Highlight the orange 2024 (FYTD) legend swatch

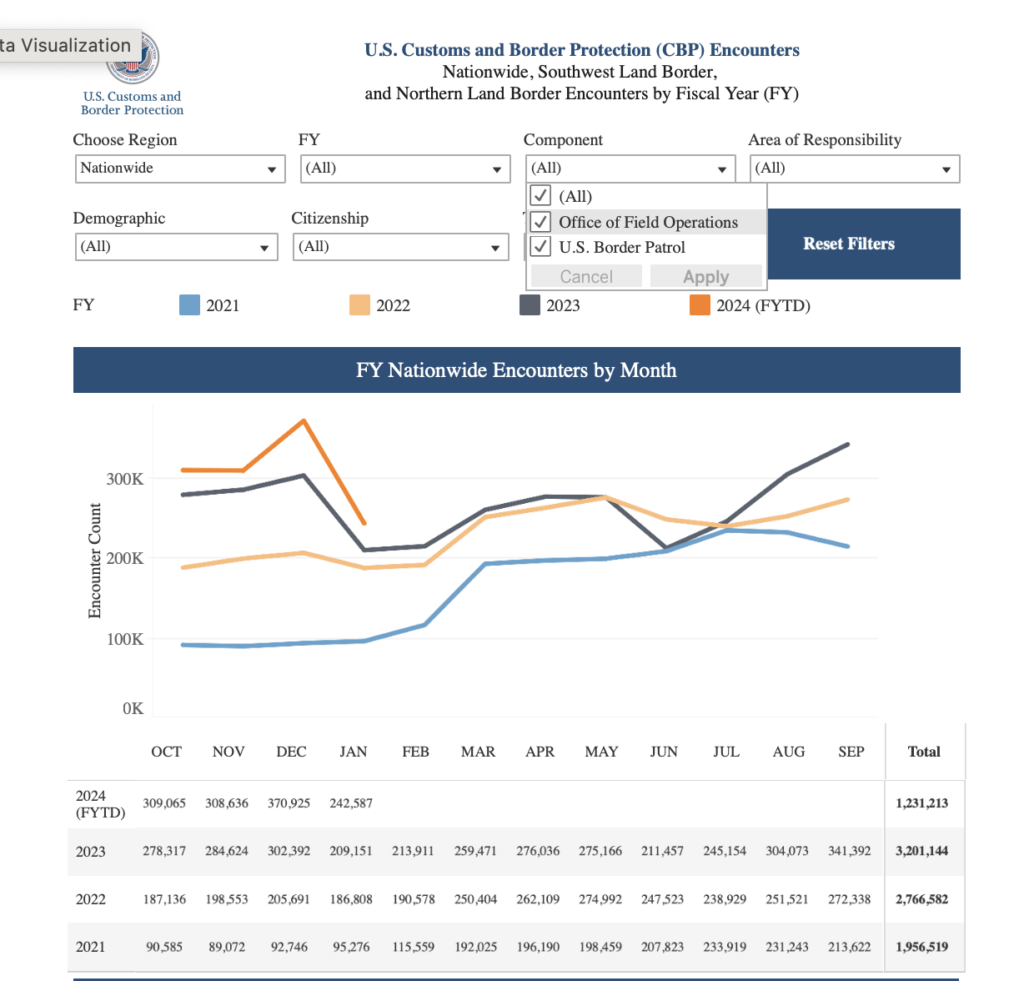point(699,305)
